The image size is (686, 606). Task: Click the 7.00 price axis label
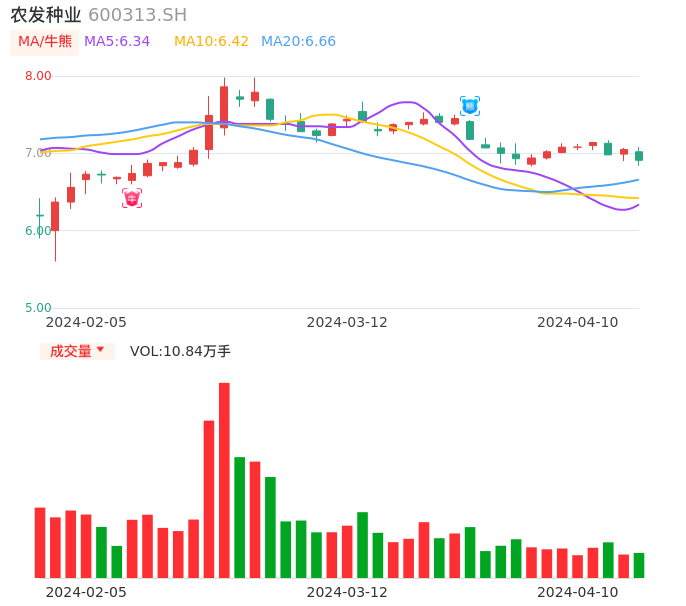point(38,153)
